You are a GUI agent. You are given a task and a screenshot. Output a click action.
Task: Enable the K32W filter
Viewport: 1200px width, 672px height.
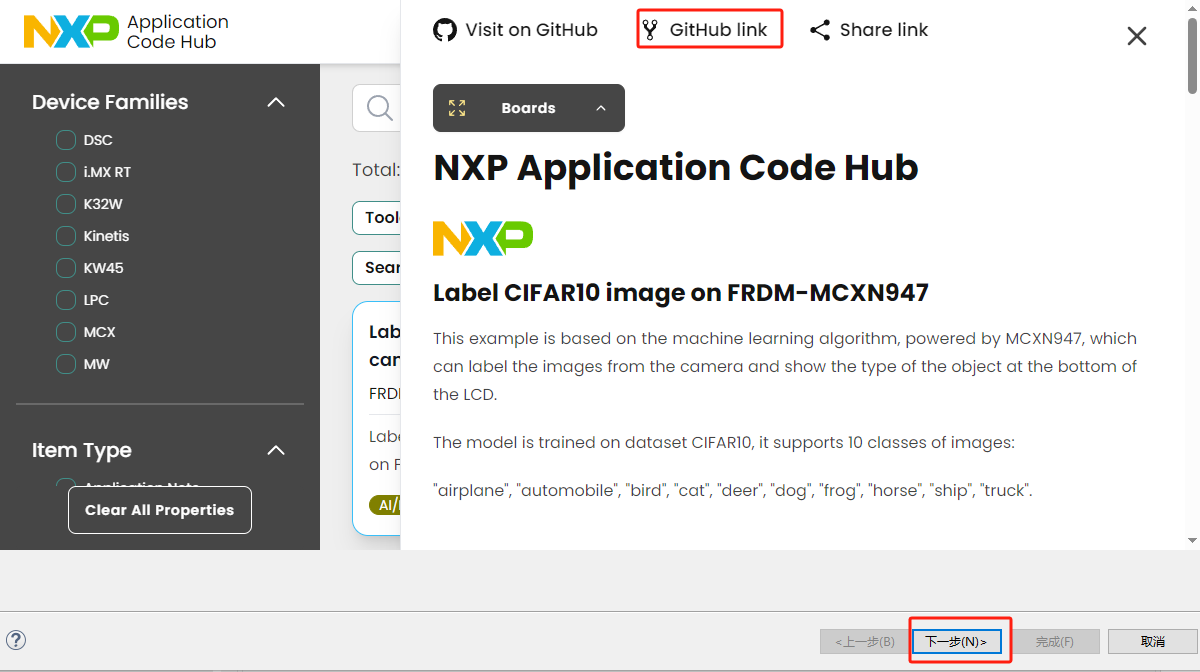66,204
